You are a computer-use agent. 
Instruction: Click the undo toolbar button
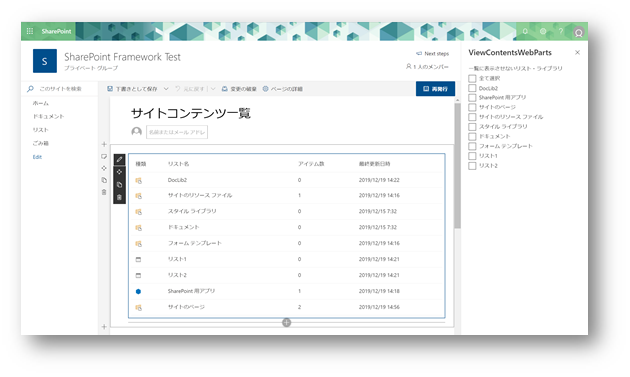pos(190,89)
